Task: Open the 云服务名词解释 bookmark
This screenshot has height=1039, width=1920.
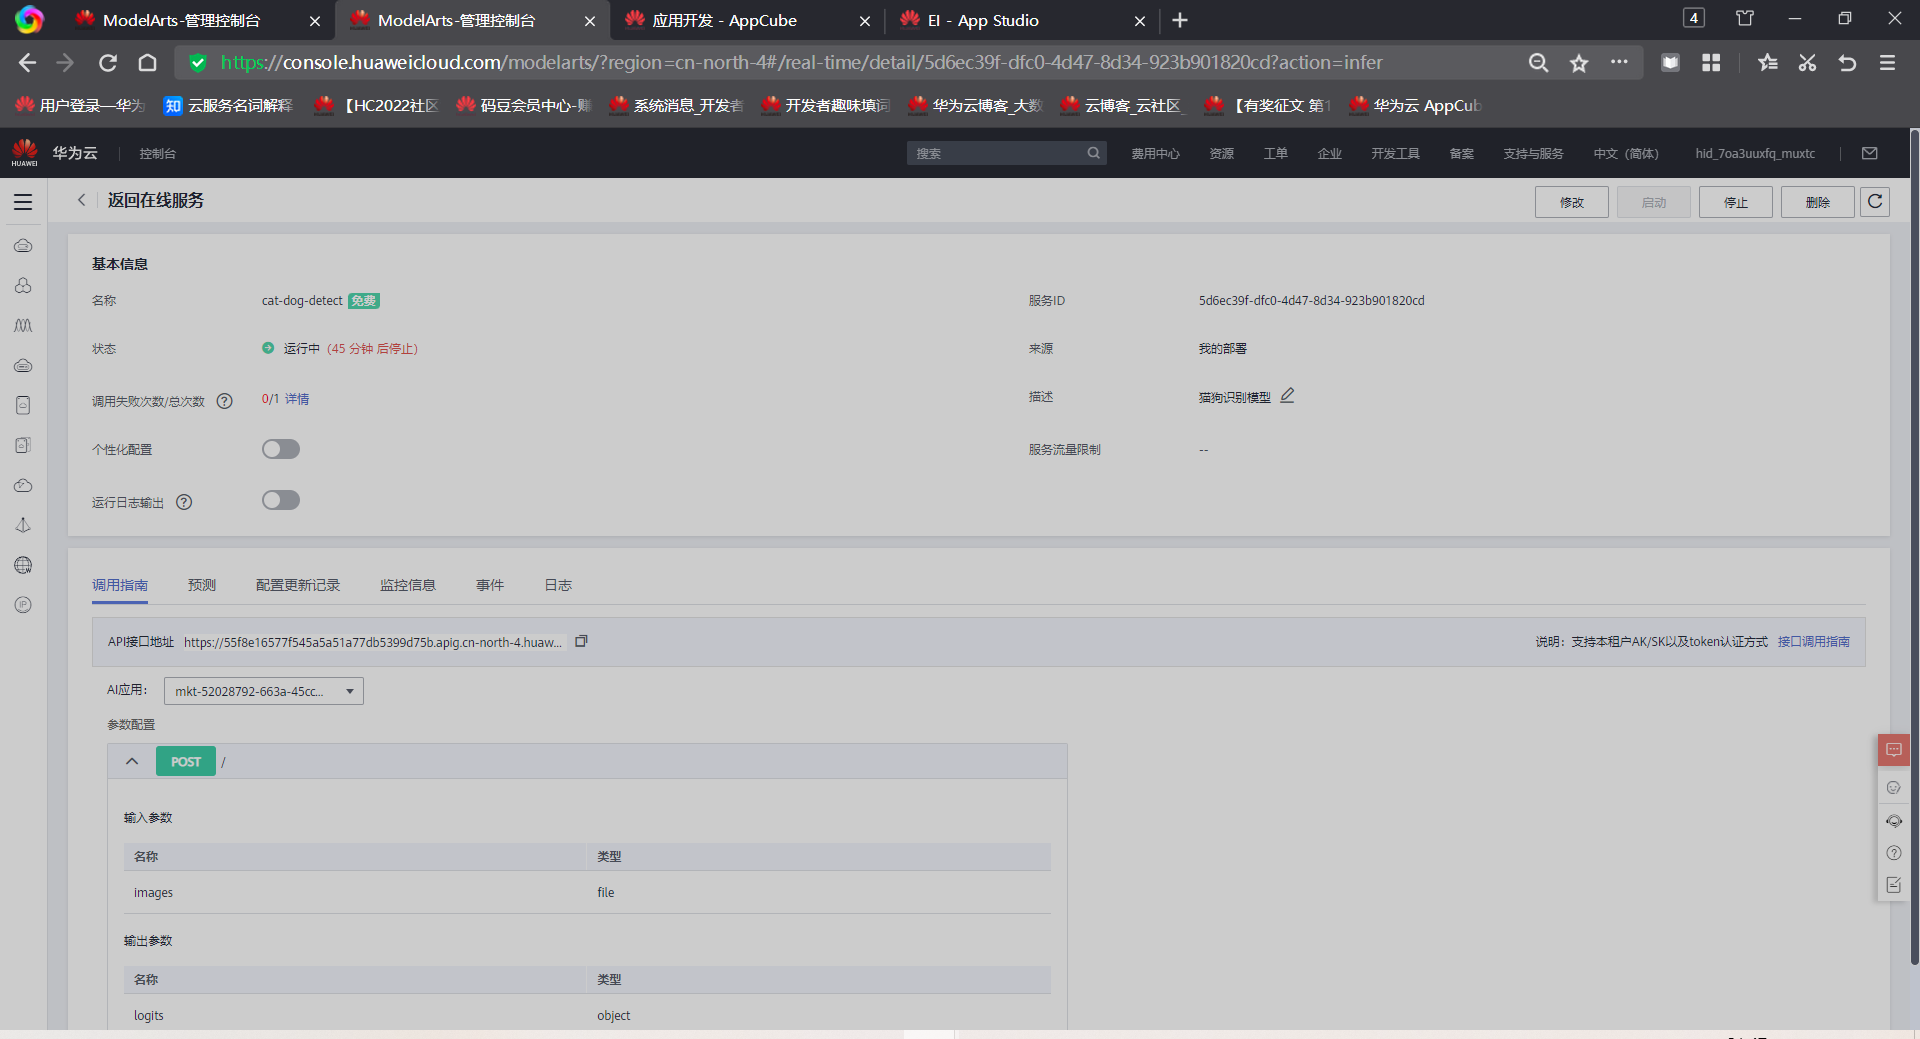Action: pyautogui.click(x=229, y=105)
